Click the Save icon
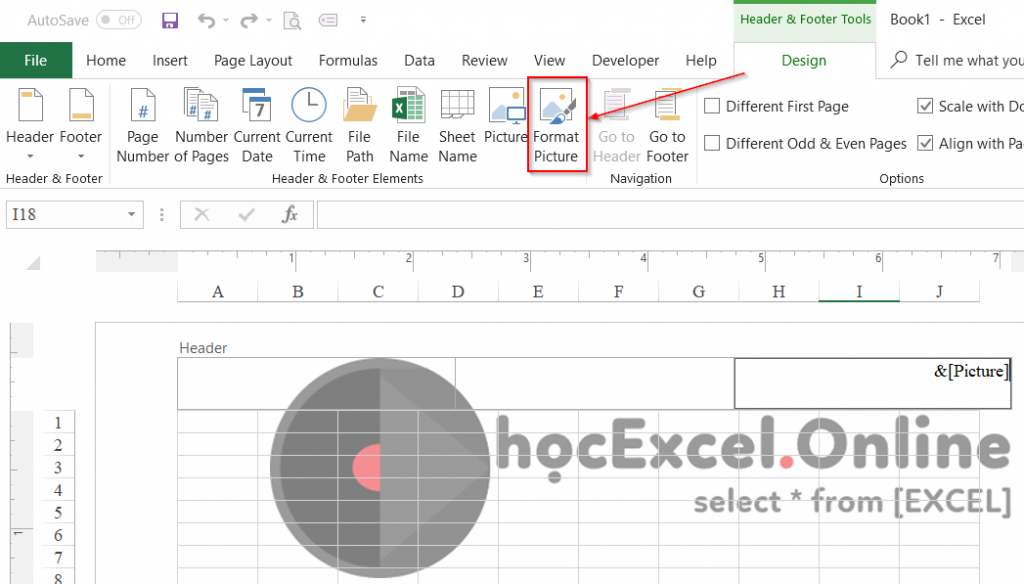The image size is (1024, 584). tap(170, 19)
